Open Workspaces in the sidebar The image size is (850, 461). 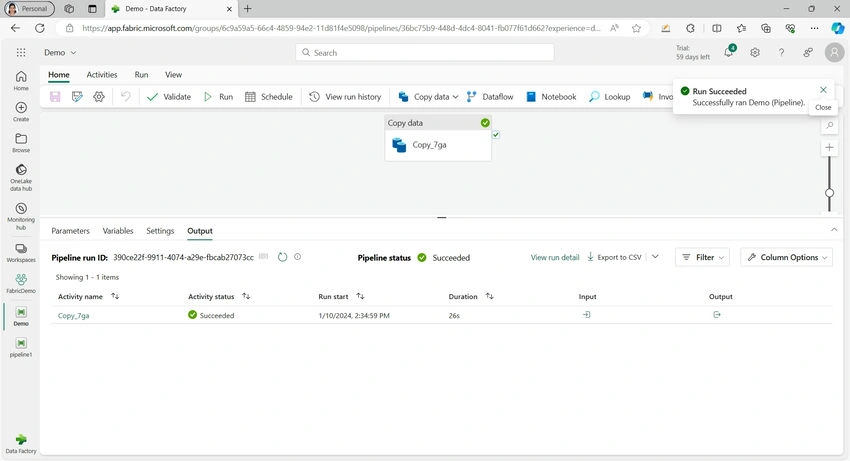point(21,253)
